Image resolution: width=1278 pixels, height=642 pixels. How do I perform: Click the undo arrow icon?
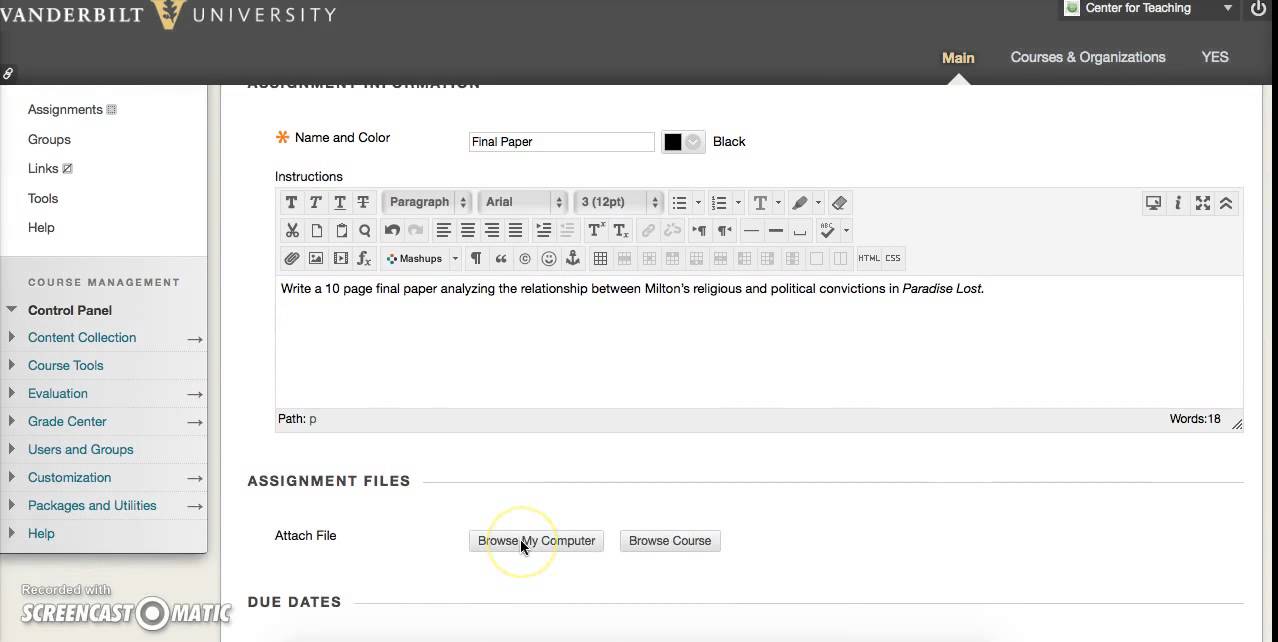pos(392,230)
